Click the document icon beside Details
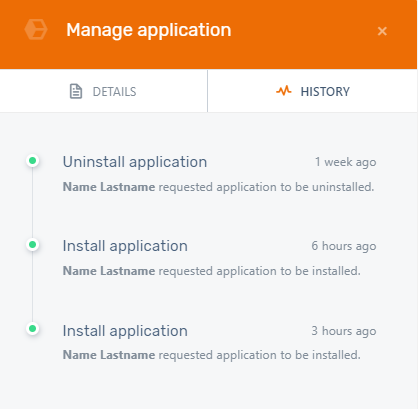The width and height of the screenshot is (418, 409). tap(76, 91)
